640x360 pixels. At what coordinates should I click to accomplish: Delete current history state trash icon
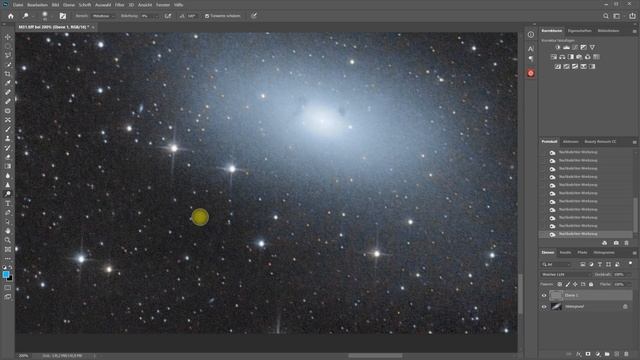coord(627,243)
